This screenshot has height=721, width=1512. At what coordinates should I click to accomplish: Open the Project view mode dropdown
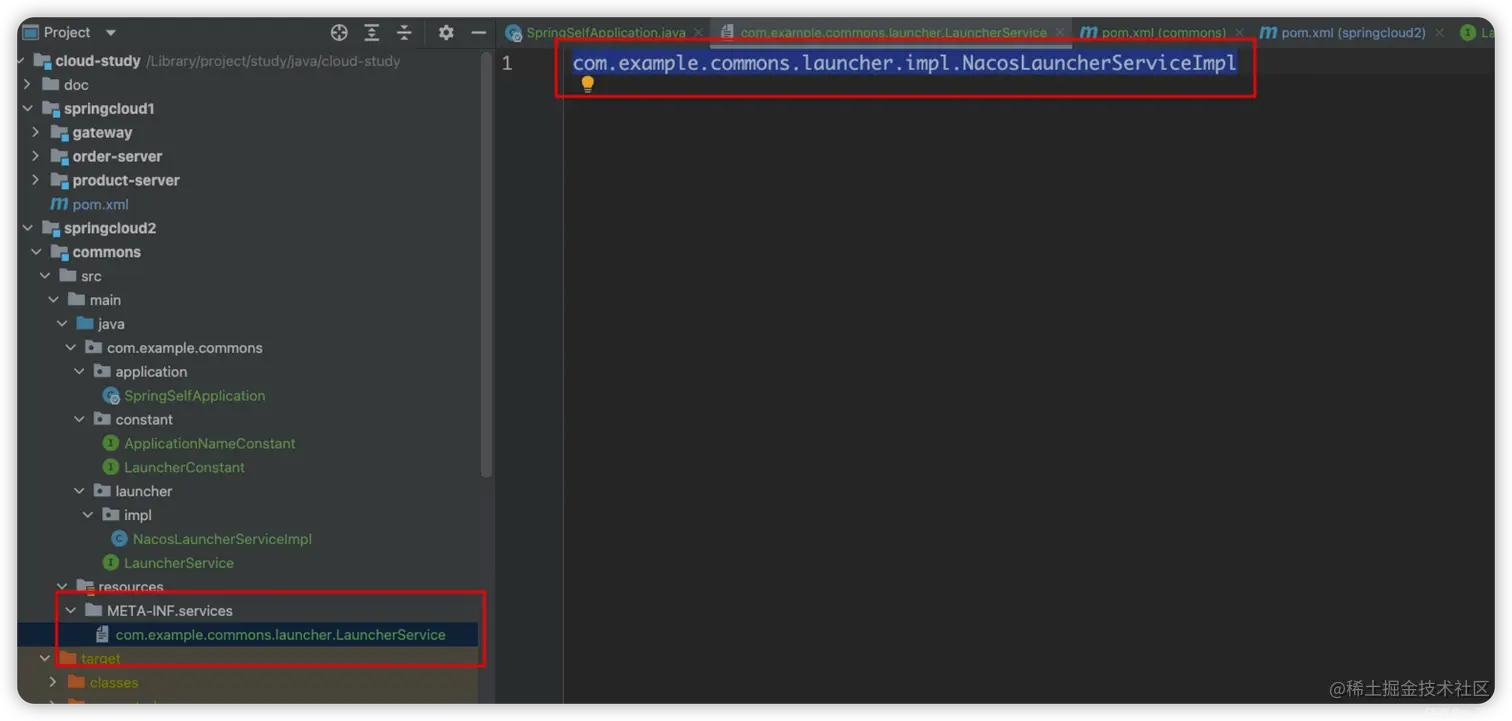[x=111, y=33]
